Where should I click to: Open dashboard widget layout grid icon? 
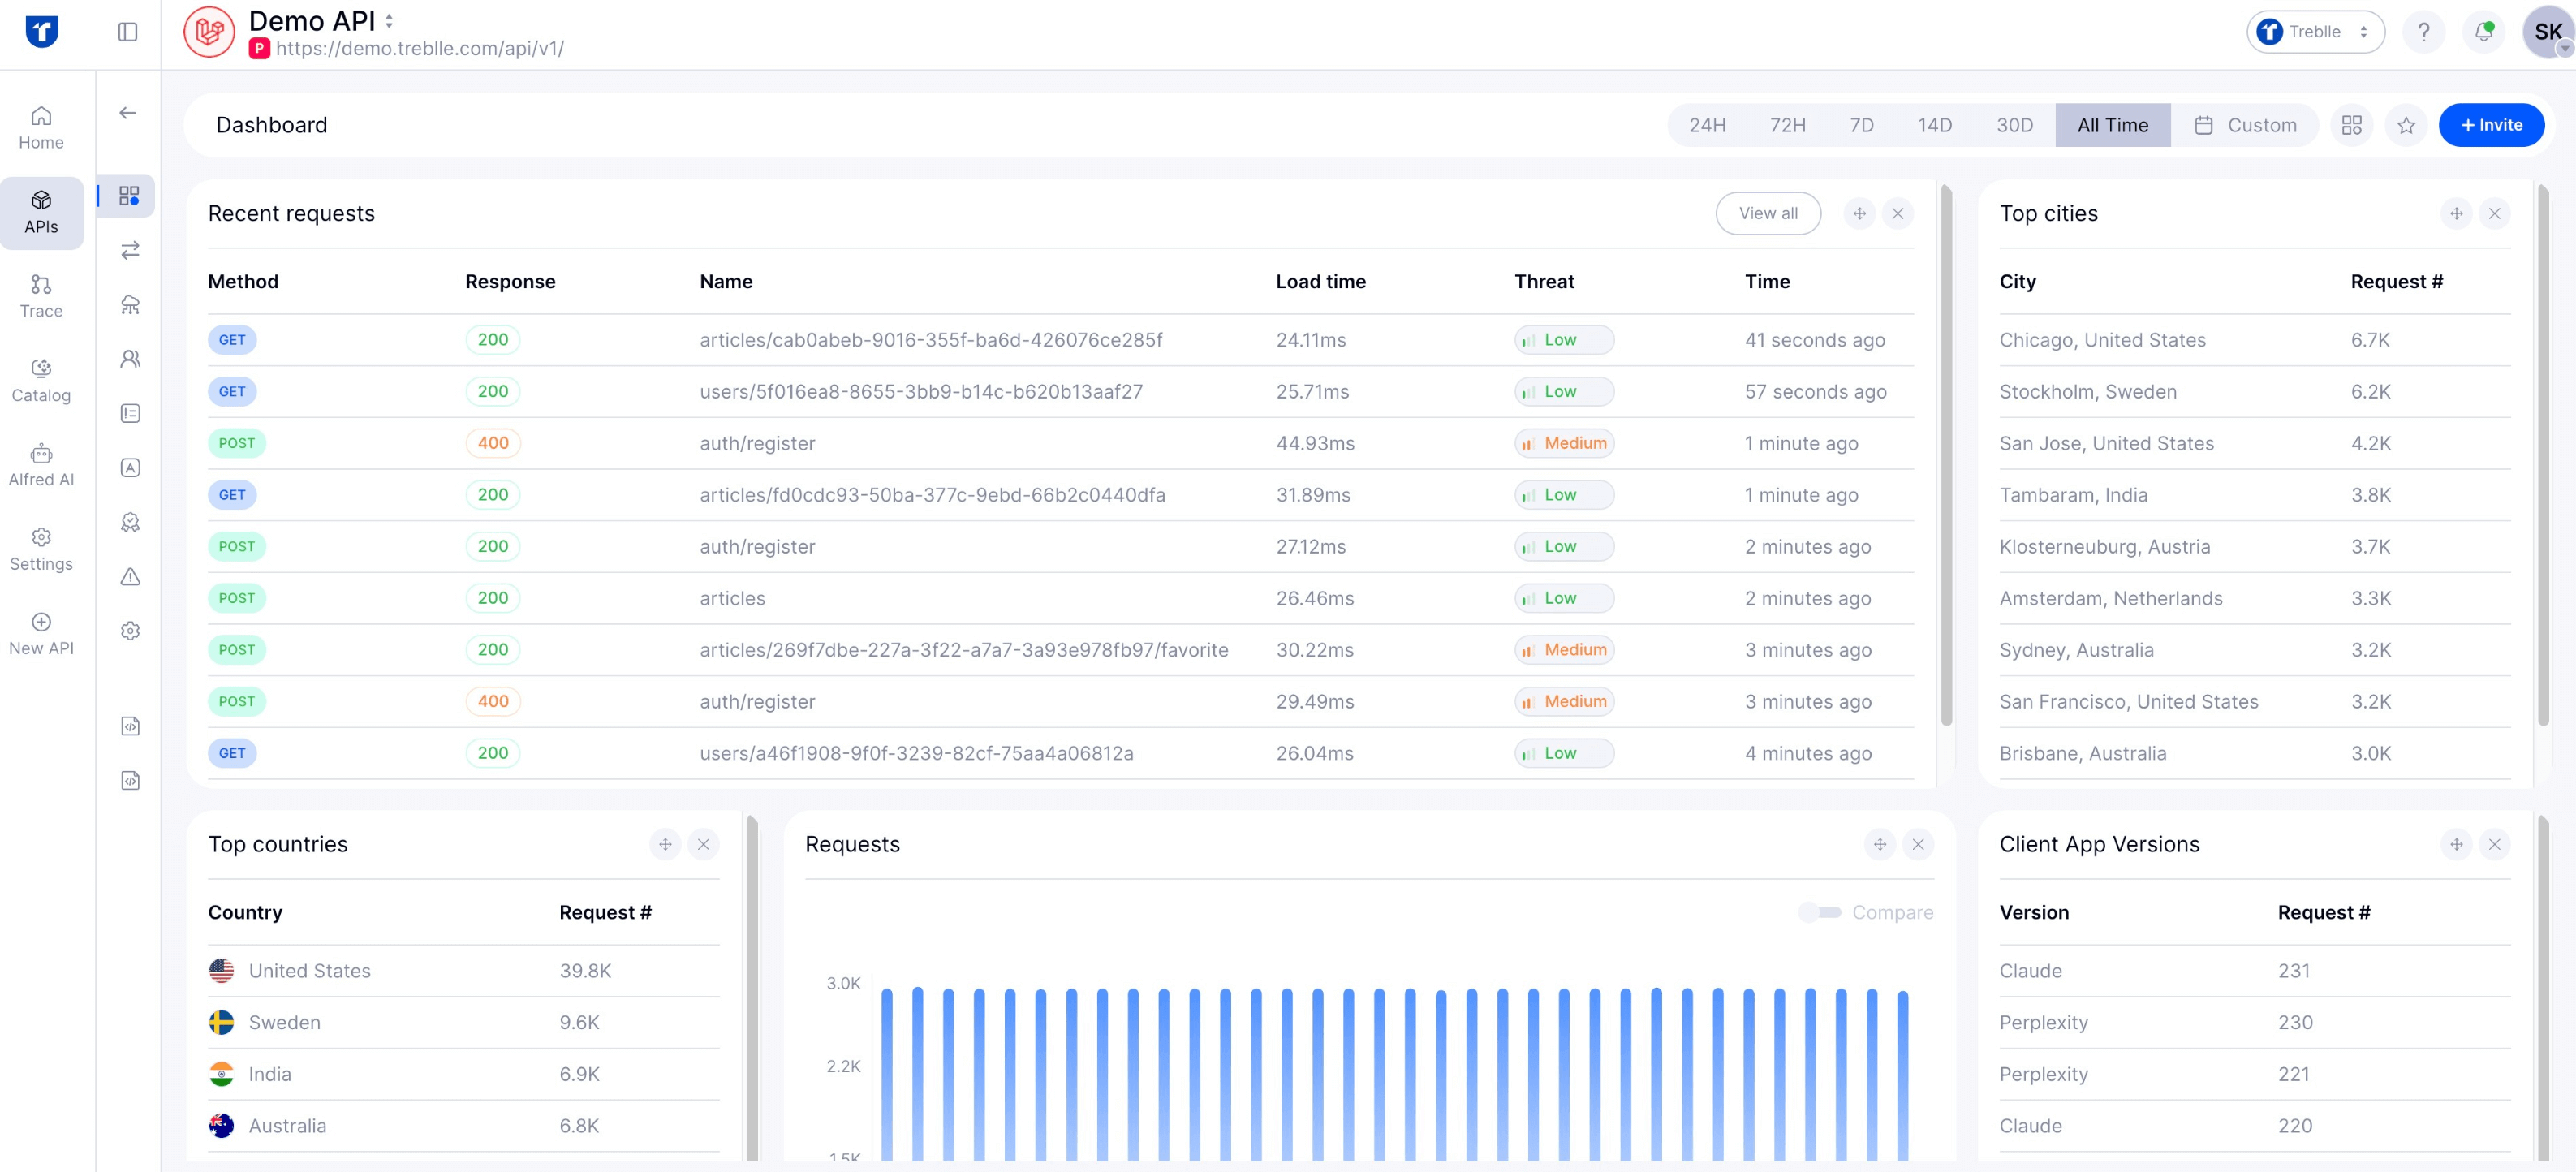click(x=2351, y=125)
